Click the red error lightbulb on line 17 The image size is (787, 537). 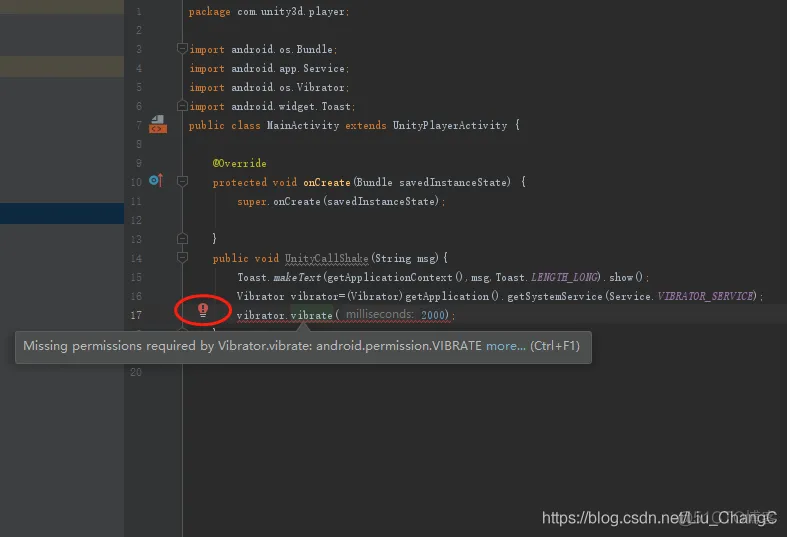pos(203,310)
